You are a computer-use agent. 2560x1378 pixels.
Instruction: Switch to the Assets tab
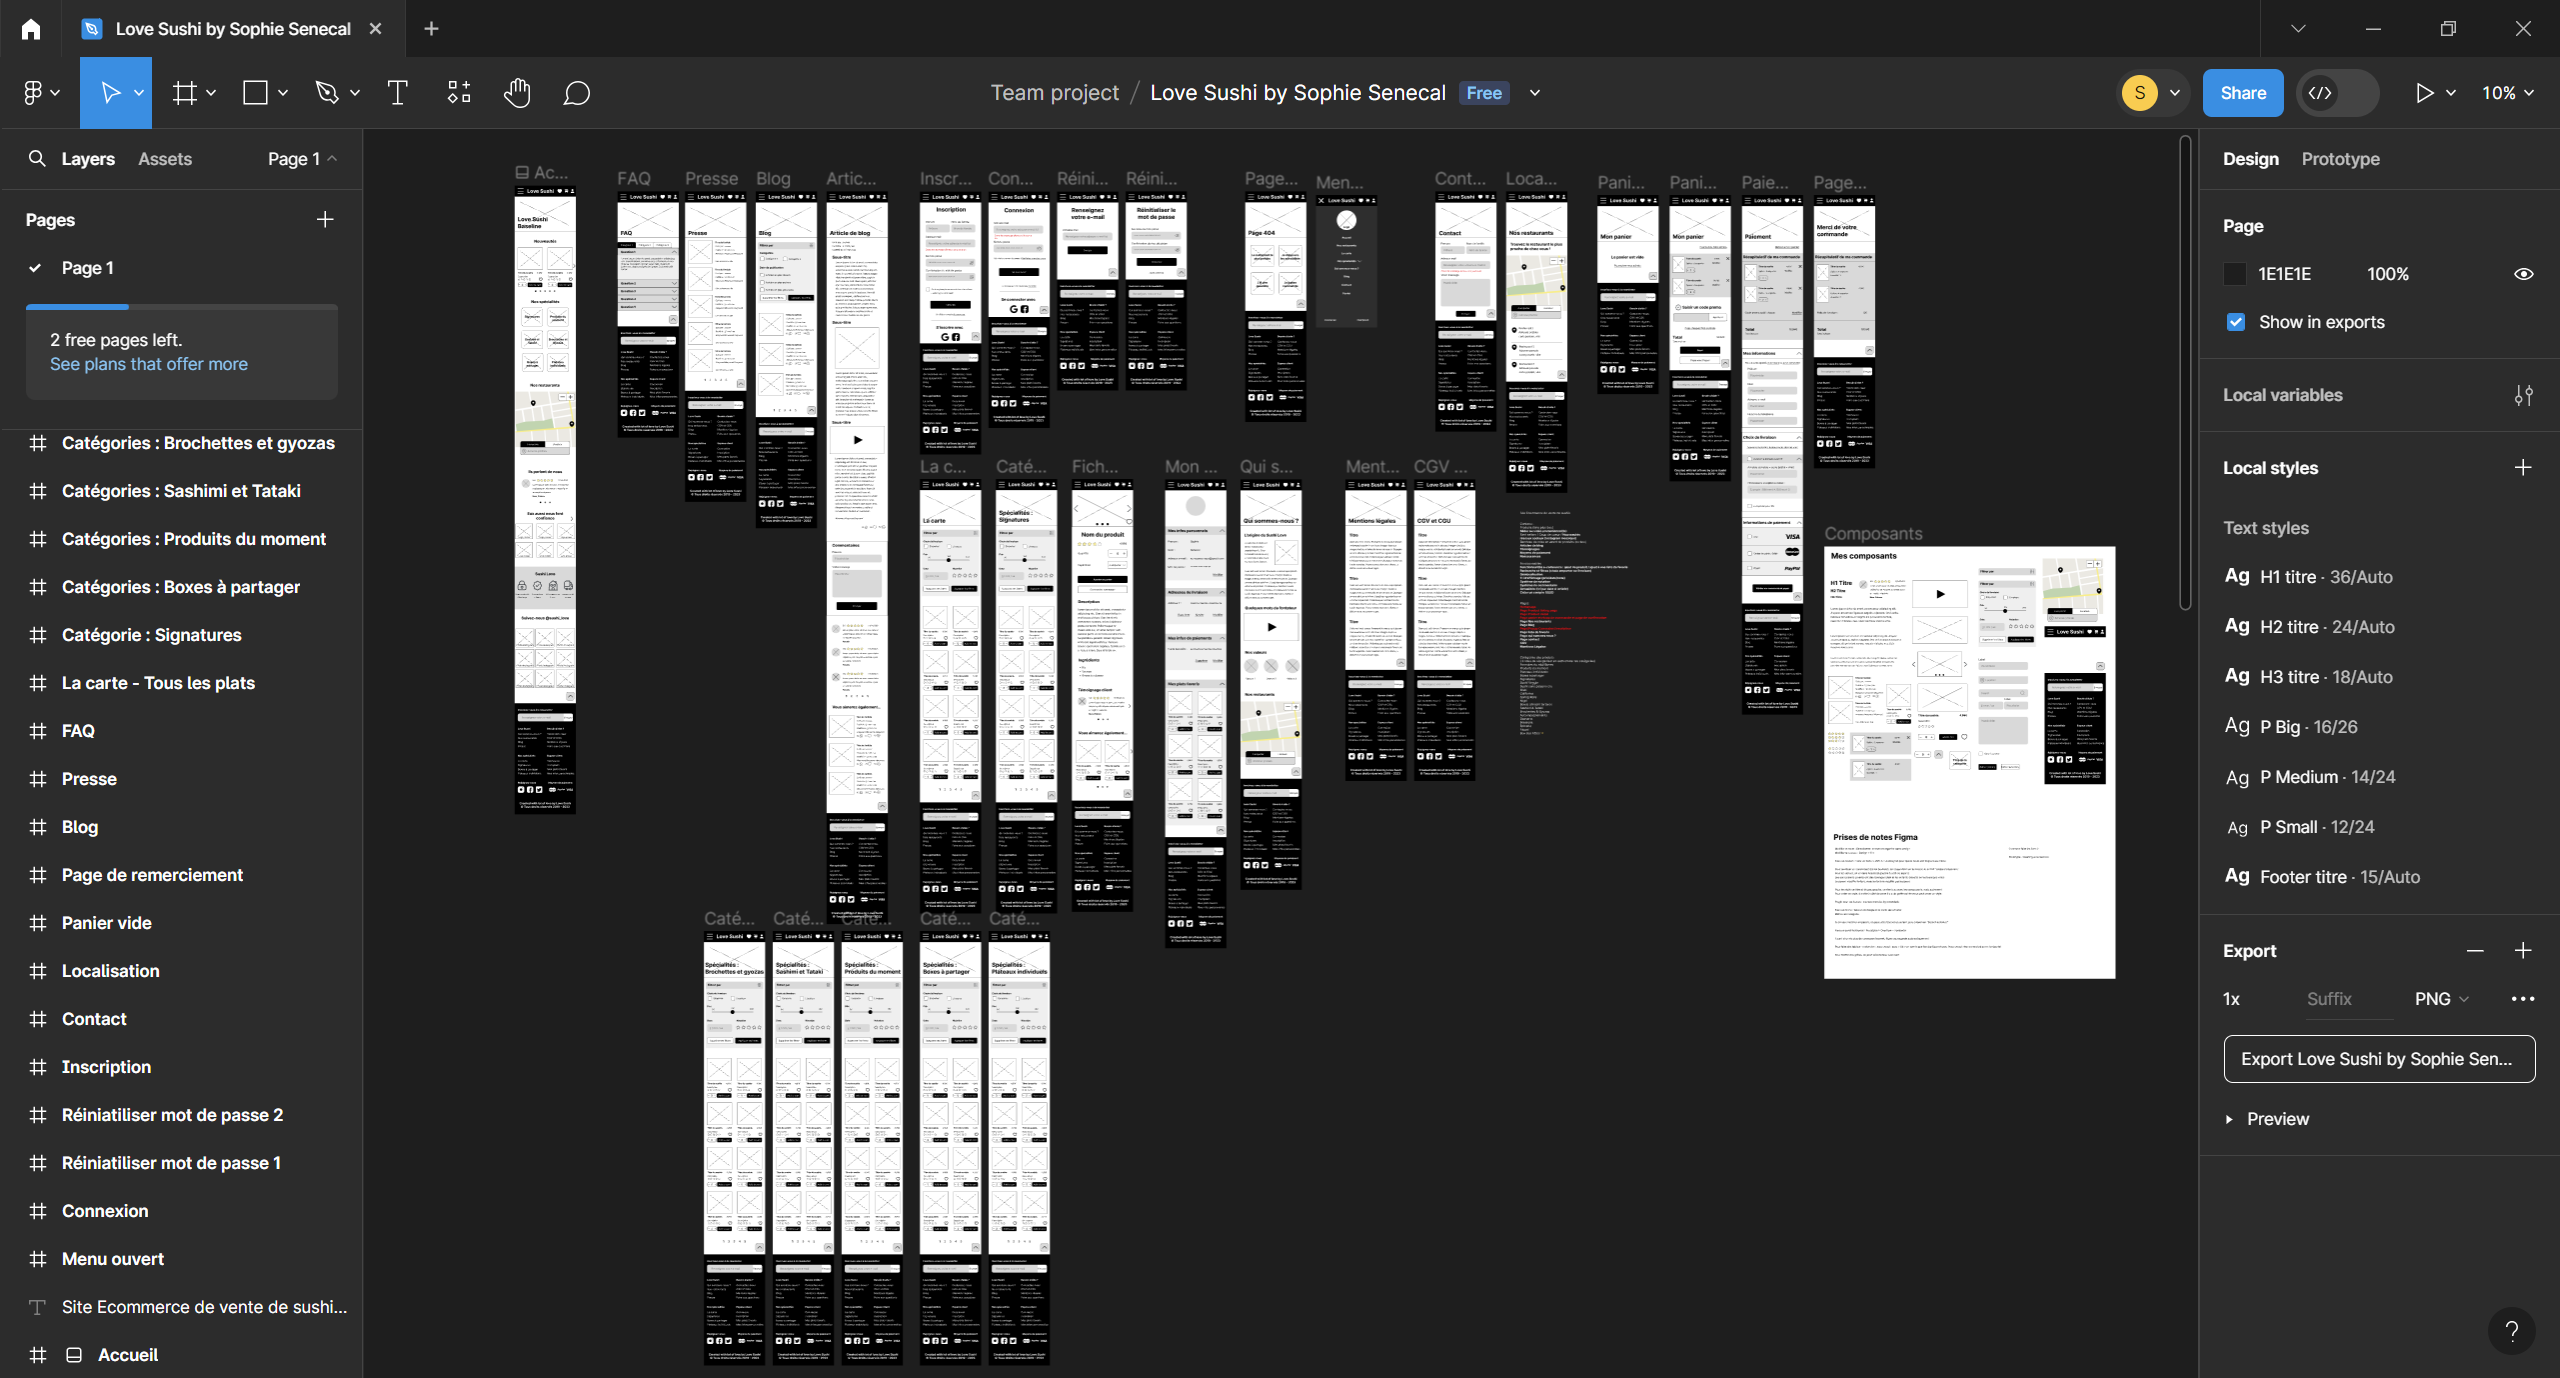(165, 159)
